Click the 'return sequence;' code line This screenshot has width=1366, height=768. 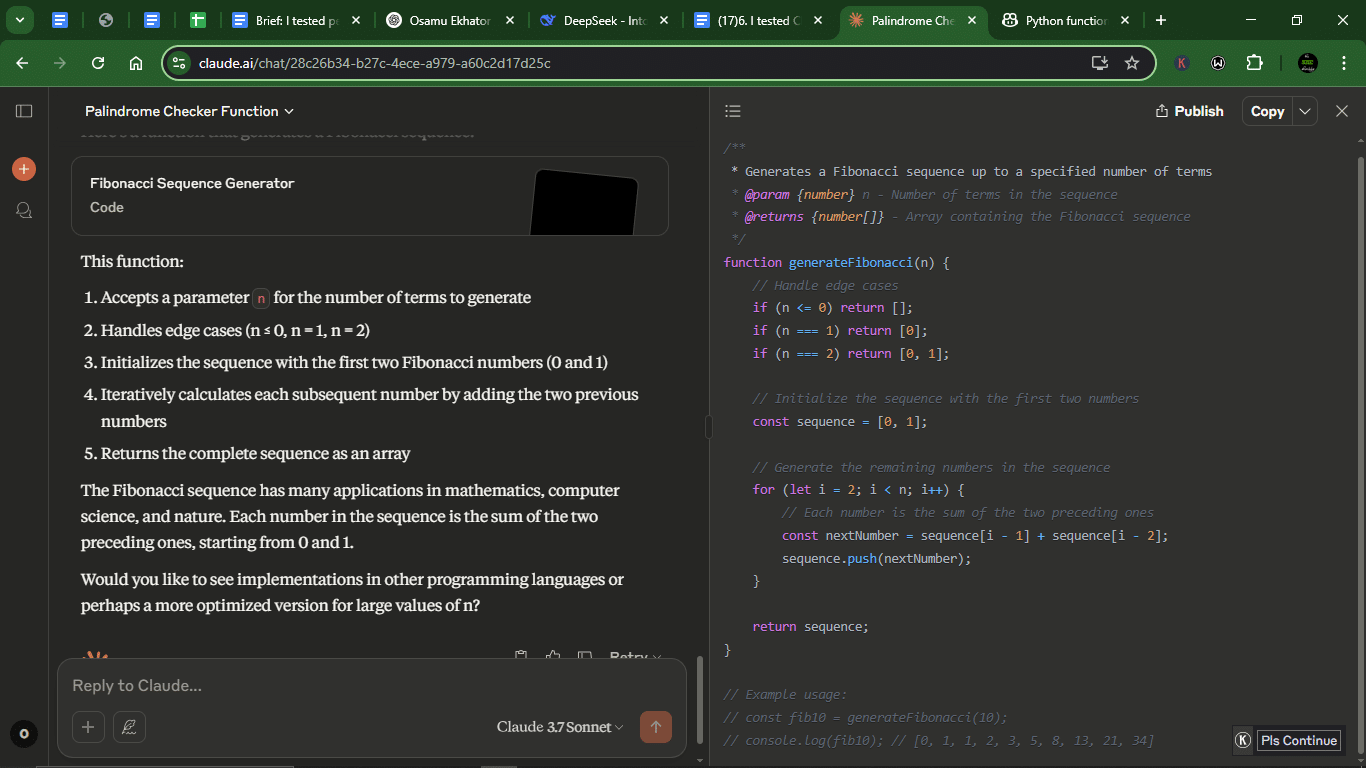click(x=811, y=626)
